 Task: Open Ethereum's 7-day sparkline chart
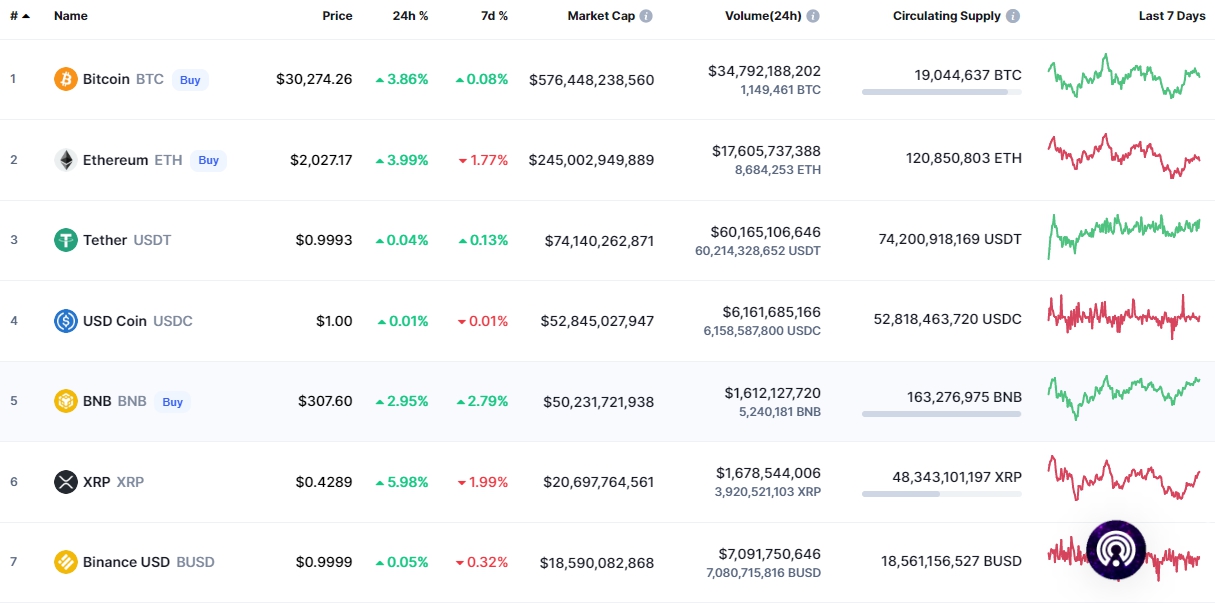[x=1124, y=156]
